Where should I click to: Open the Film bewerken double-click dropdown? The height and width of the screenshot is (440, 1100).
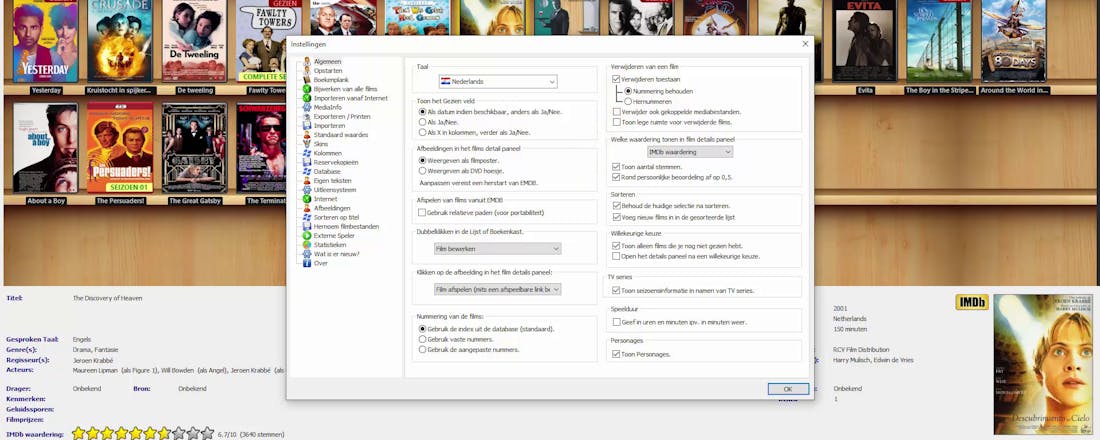coord(497,249)
